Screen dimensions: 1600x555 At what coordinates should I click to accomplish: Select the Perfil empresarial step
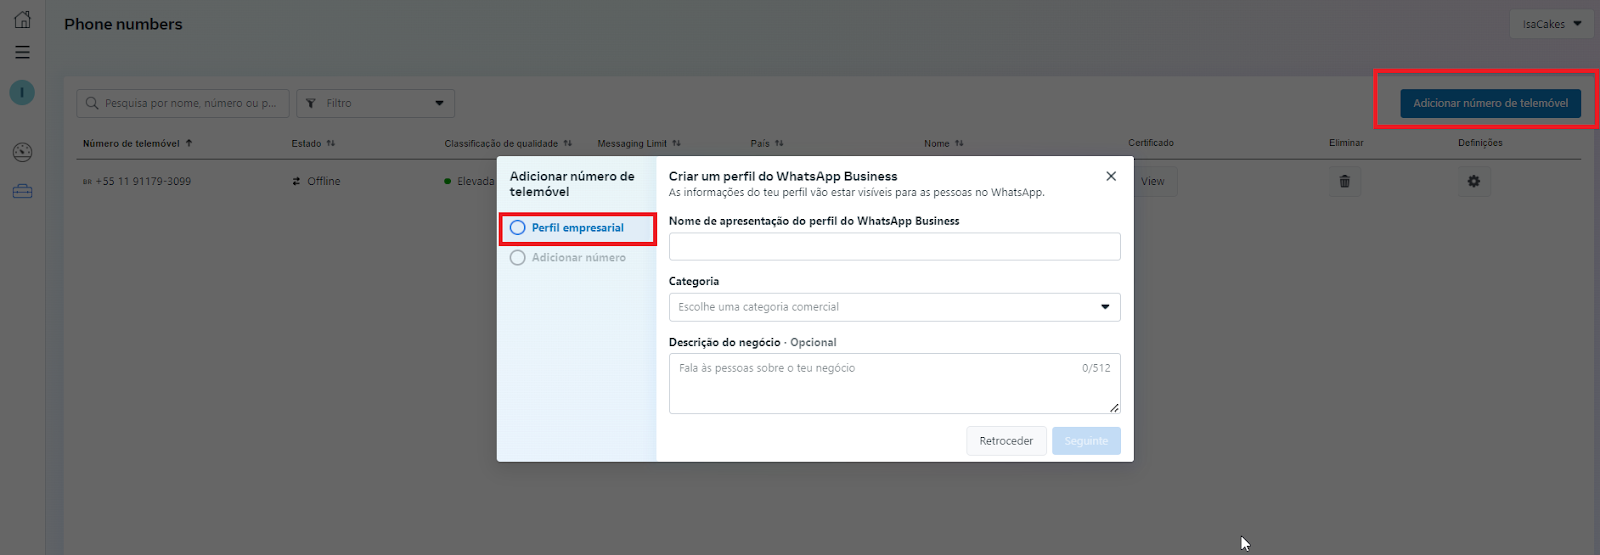coord(577,228)
